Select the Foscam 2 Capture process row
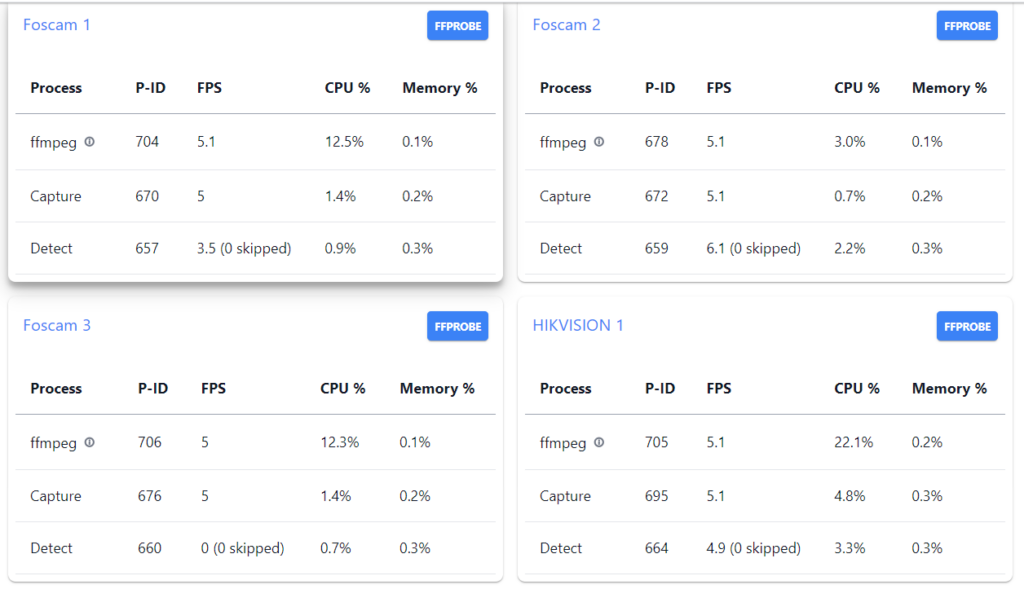The height and width of the screenshot is (589, 1024). [565, 196]
